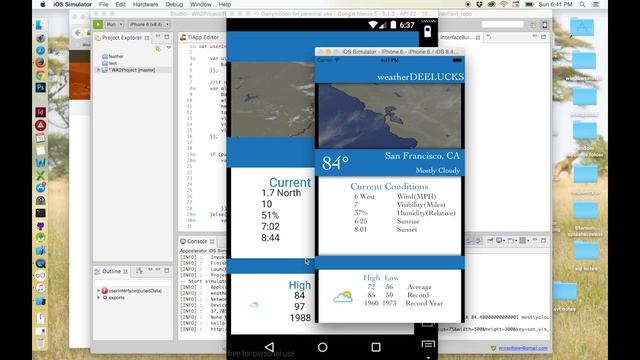This screenshot has height=360, width=640.
Task: Expand the exports outline node
Action: point(98,298)
